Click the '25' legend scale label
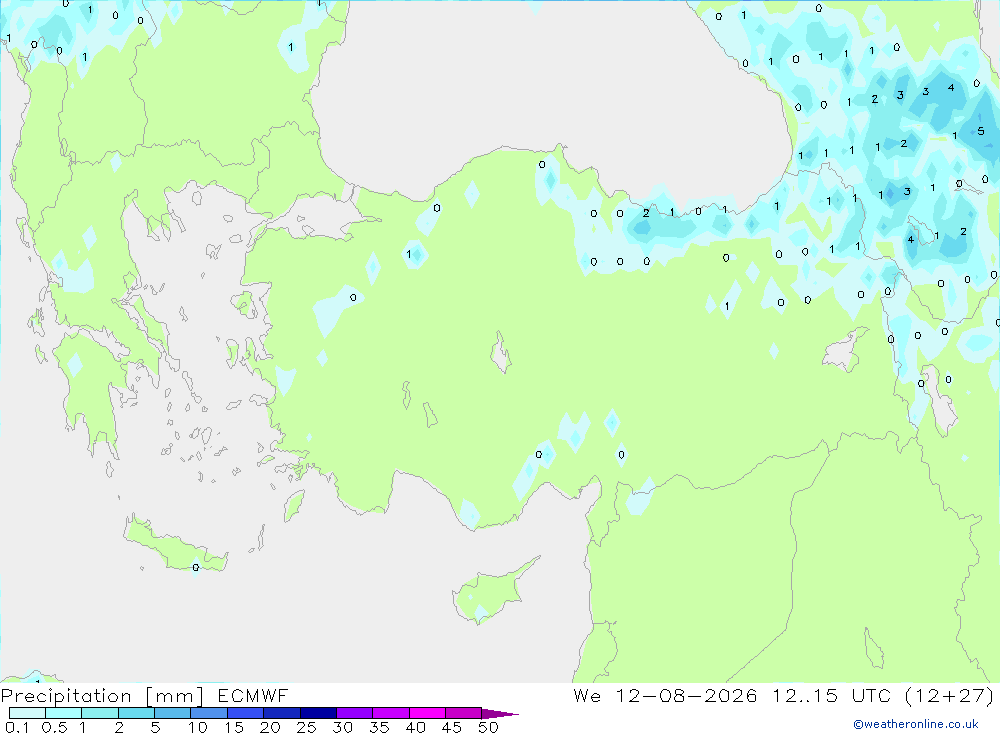1000x733 pixels. pos(306,727)
